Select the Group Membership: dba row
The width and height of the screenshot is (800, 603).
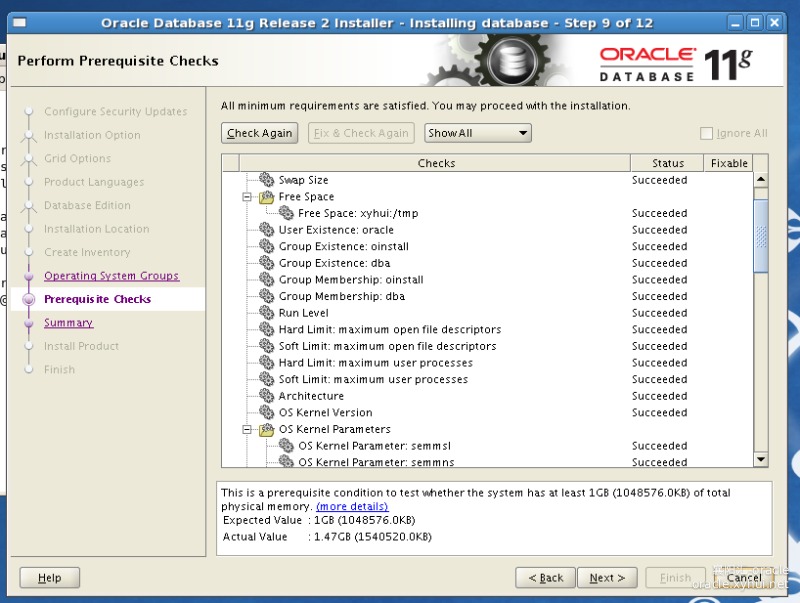coord(487,296)
